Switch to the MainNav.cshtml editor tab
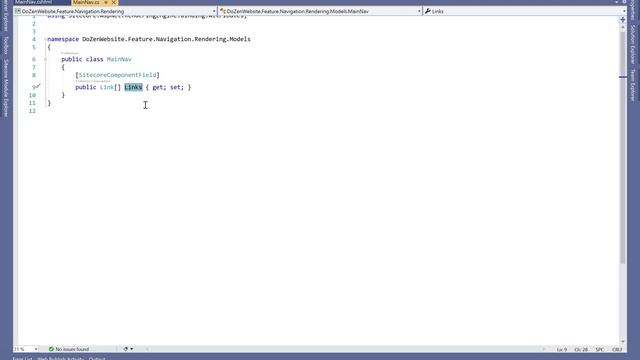The image size is (640, 360). [x=33, y=2]
